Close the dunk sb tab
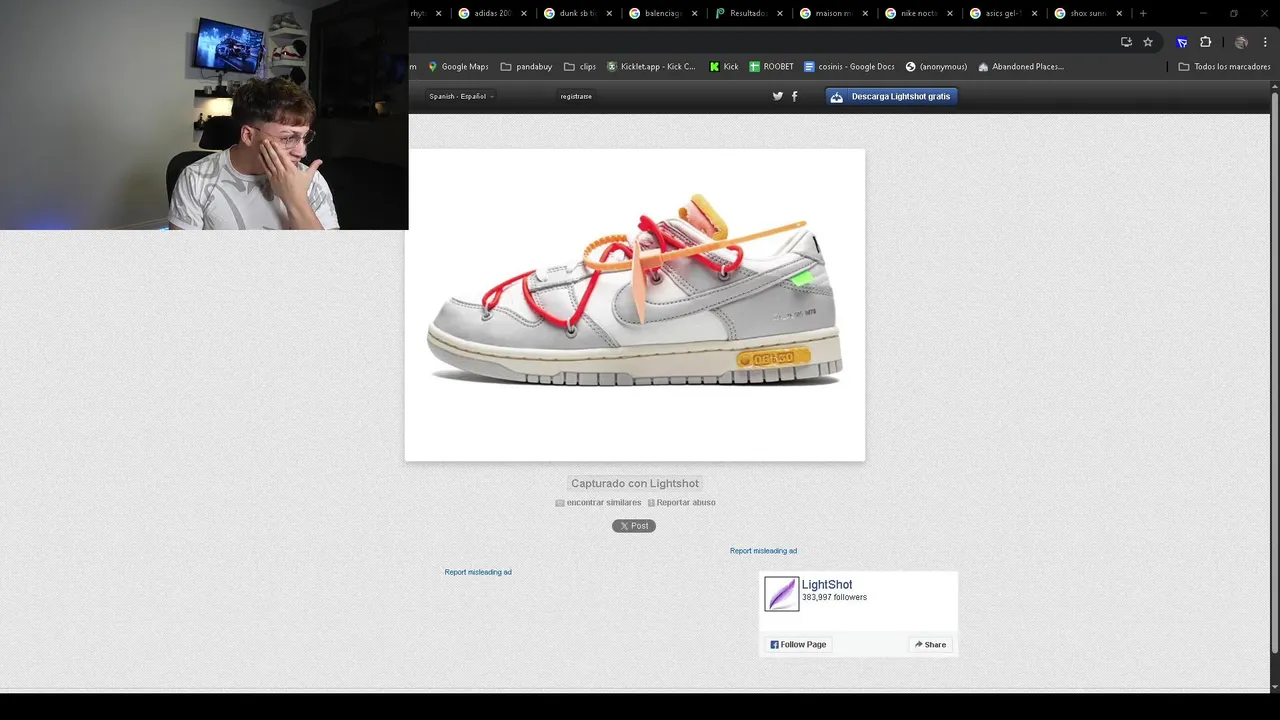 point(609,13)
